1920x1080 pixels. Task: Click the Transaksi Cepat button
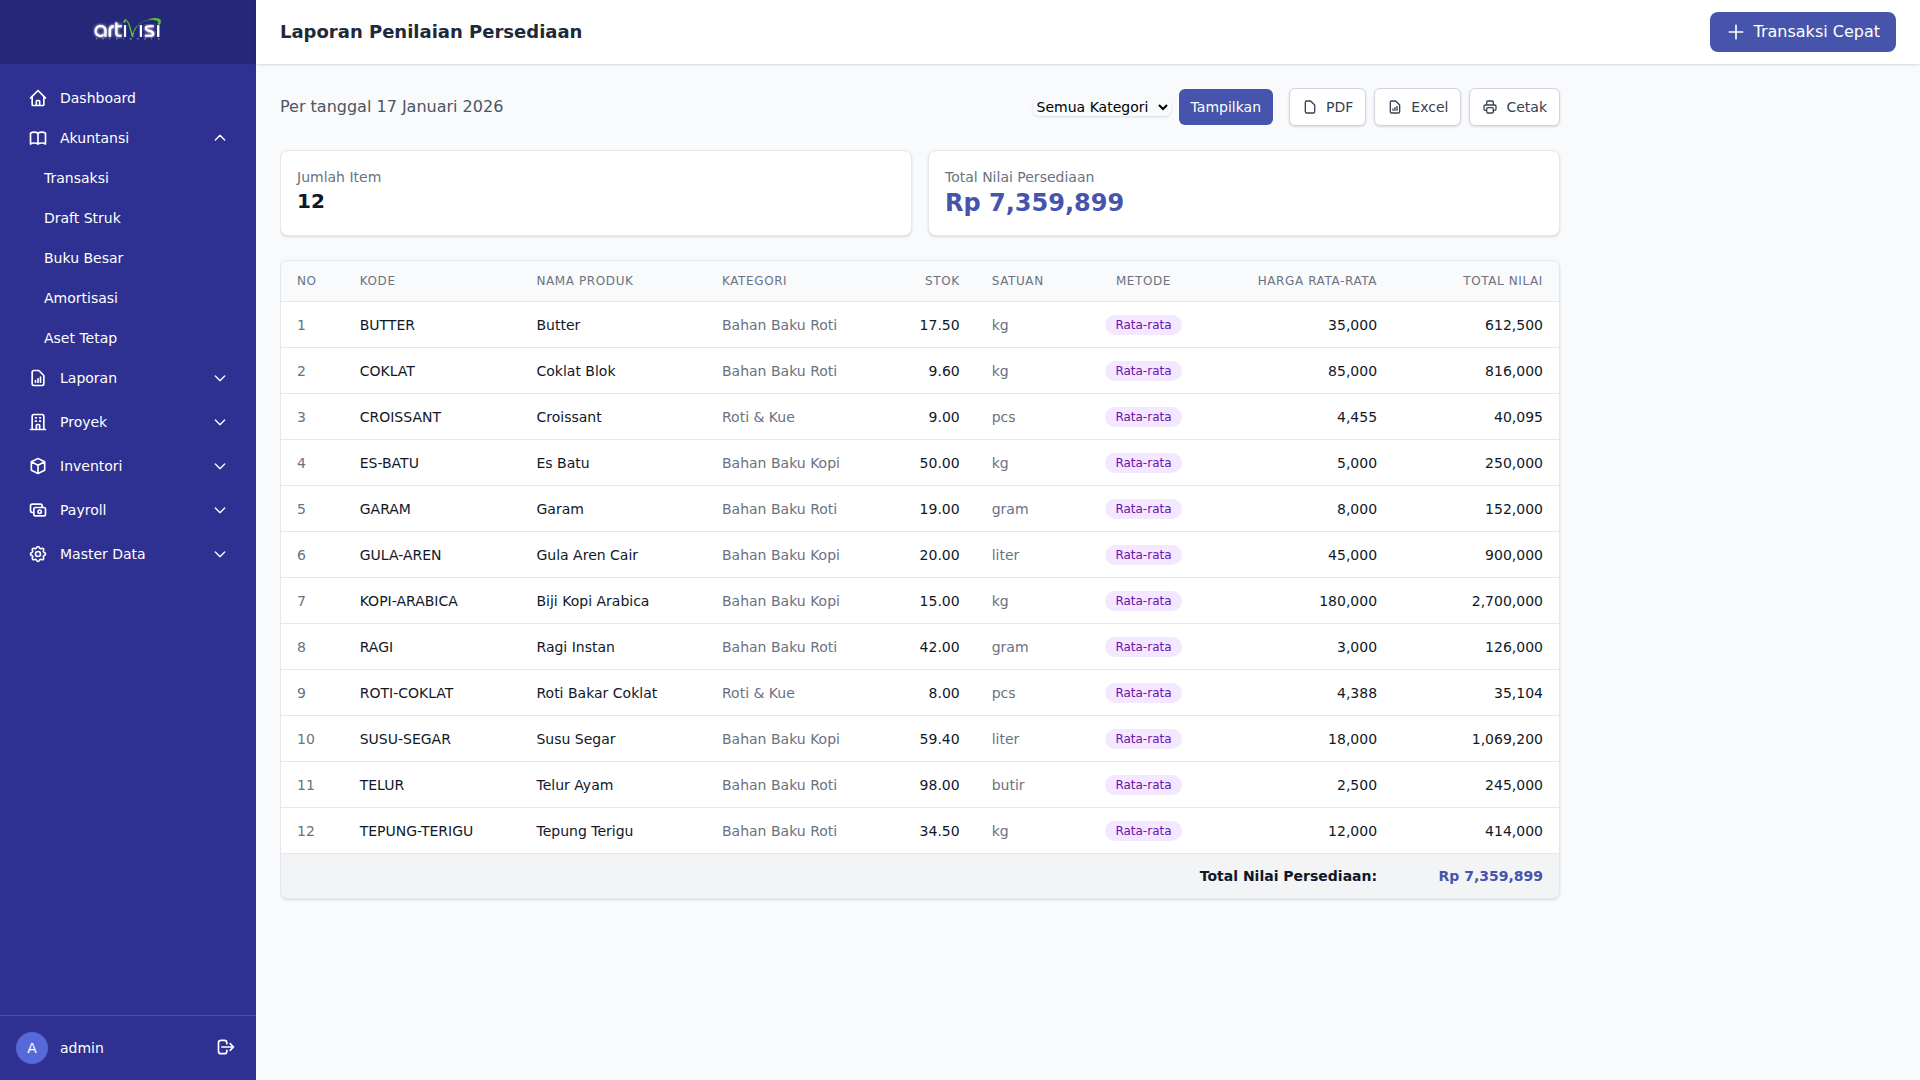[1802, 32]
